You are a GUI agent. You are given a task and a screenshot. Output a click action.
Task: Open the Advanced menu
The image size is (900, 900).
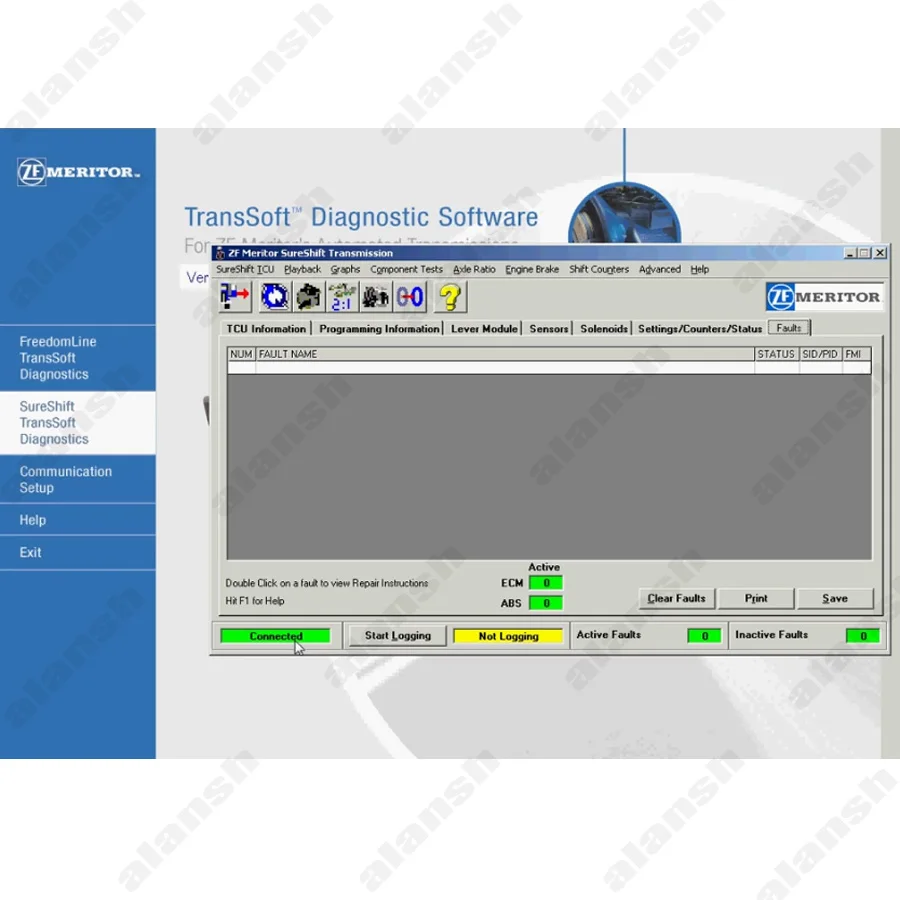pos(660,269)
